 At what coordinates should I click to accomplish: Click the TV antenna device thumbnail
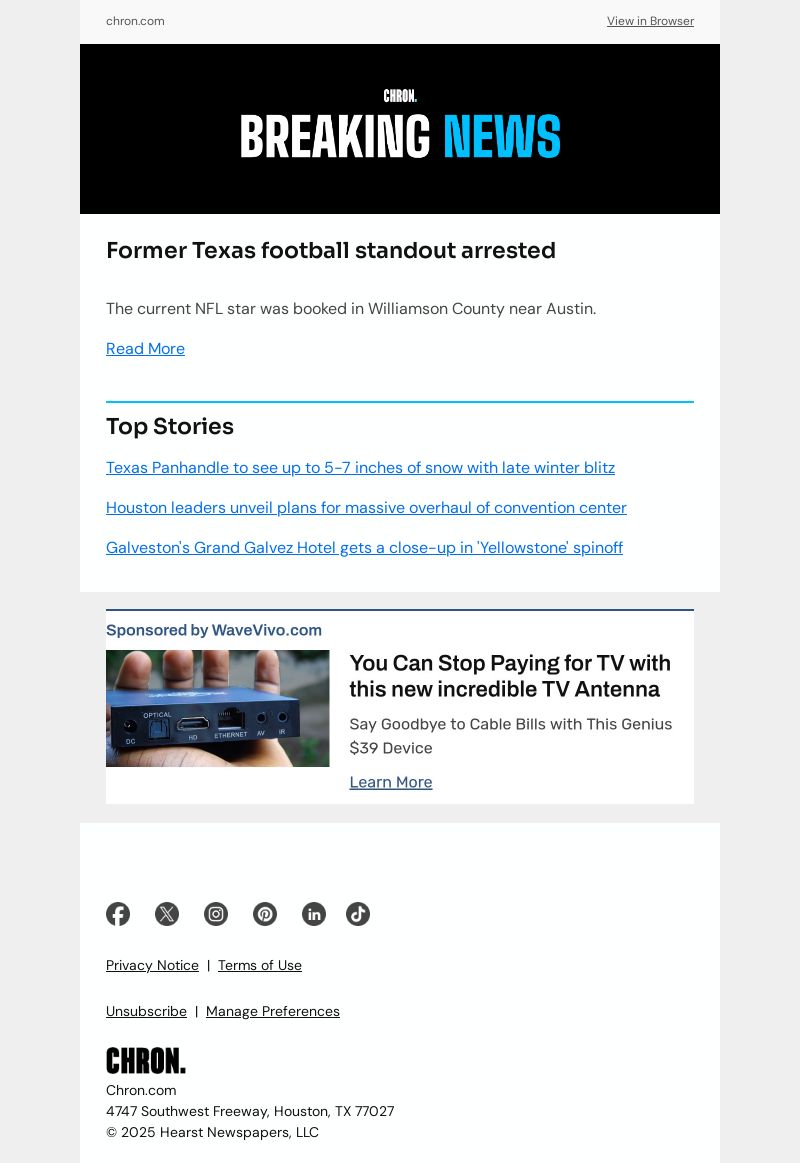point(217,708)
